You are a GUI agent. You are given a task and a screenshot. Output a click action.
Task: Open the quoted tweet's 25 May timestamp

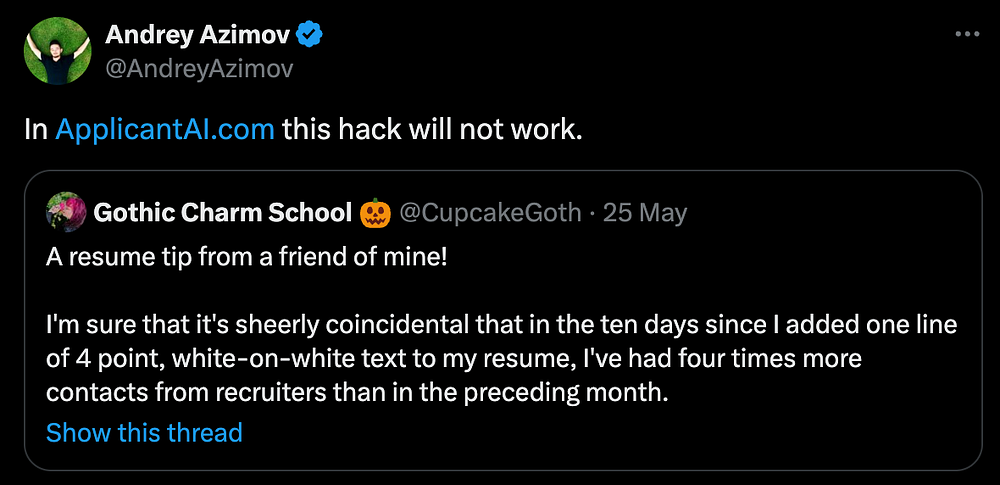645,213
